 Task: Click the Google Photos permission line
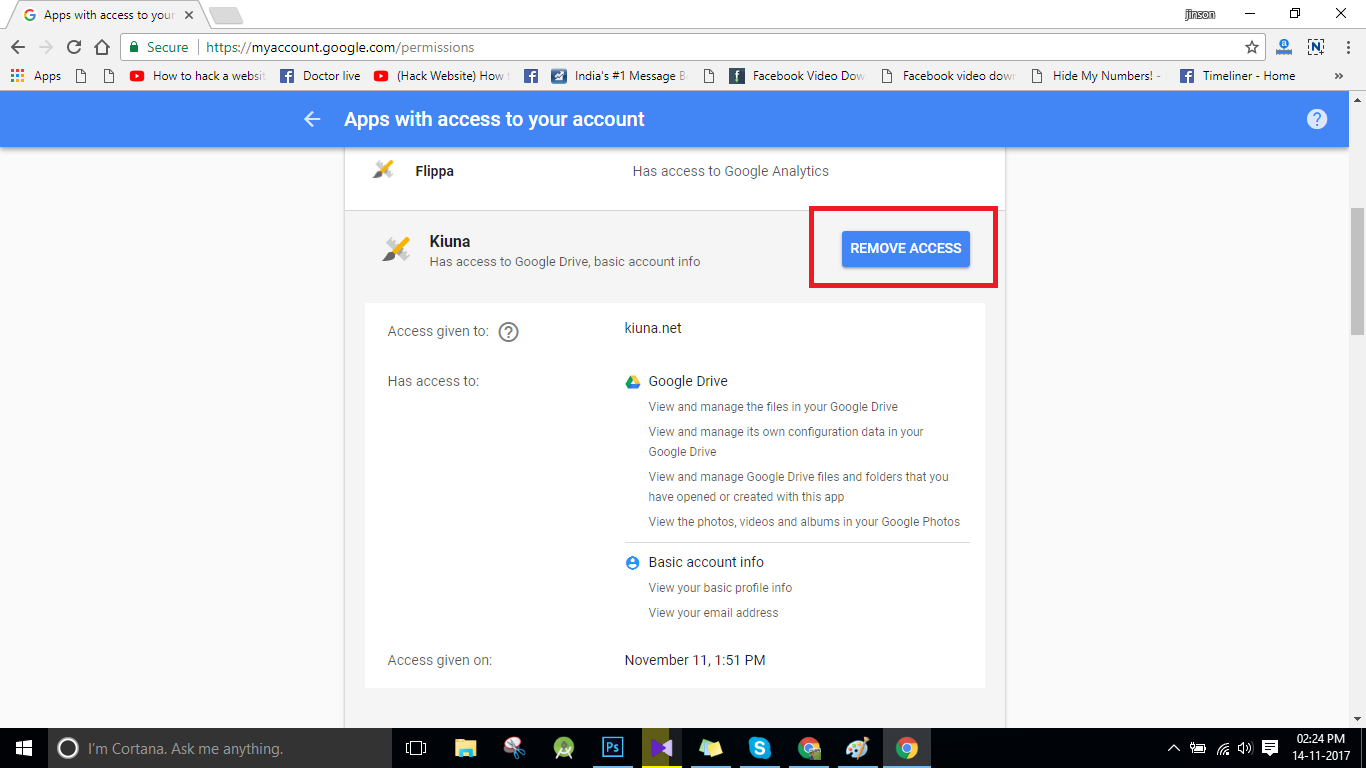click(x=804, y=522)
